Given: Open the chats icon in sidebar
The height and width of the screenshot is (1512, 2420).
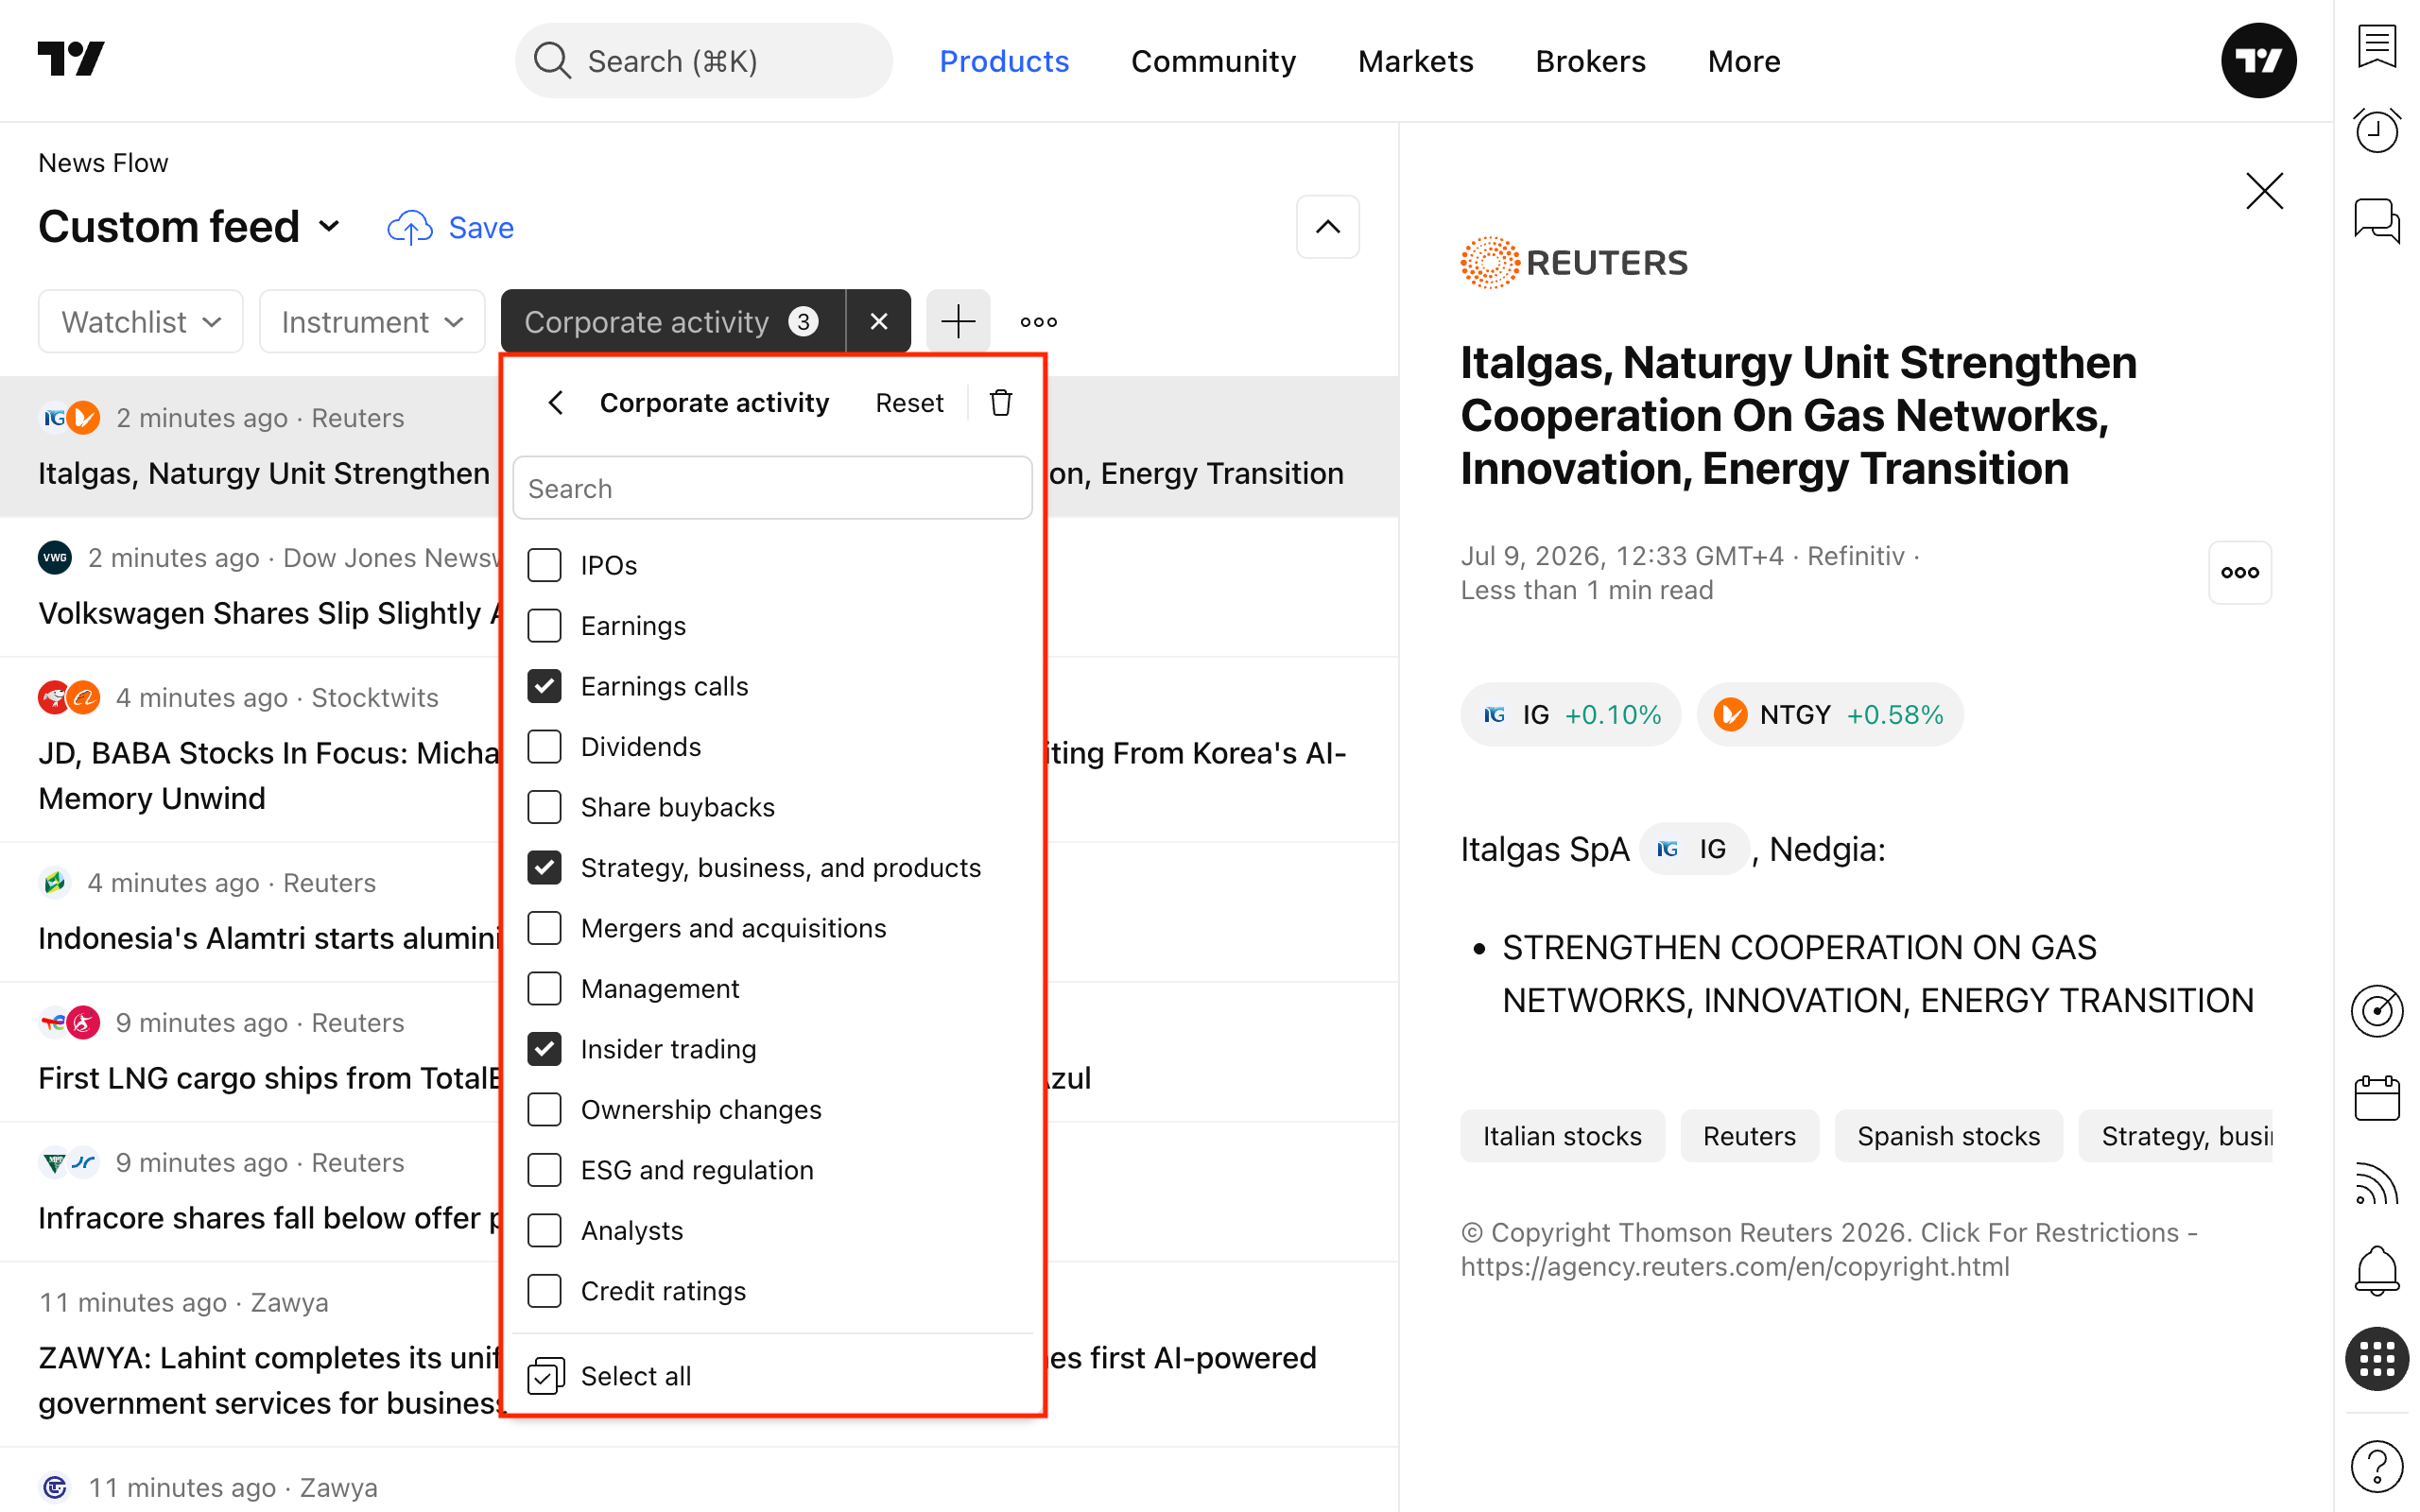Looking at the screenshot, I should click(x=2376, y=220).
